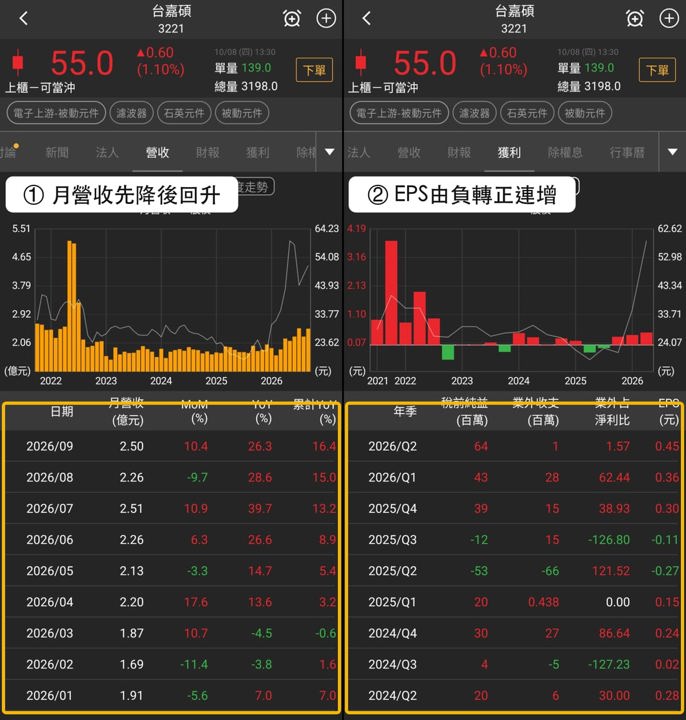Tap the plus add-to-watchlist icon in left panel
686x720 pixels.
point(326,18)
